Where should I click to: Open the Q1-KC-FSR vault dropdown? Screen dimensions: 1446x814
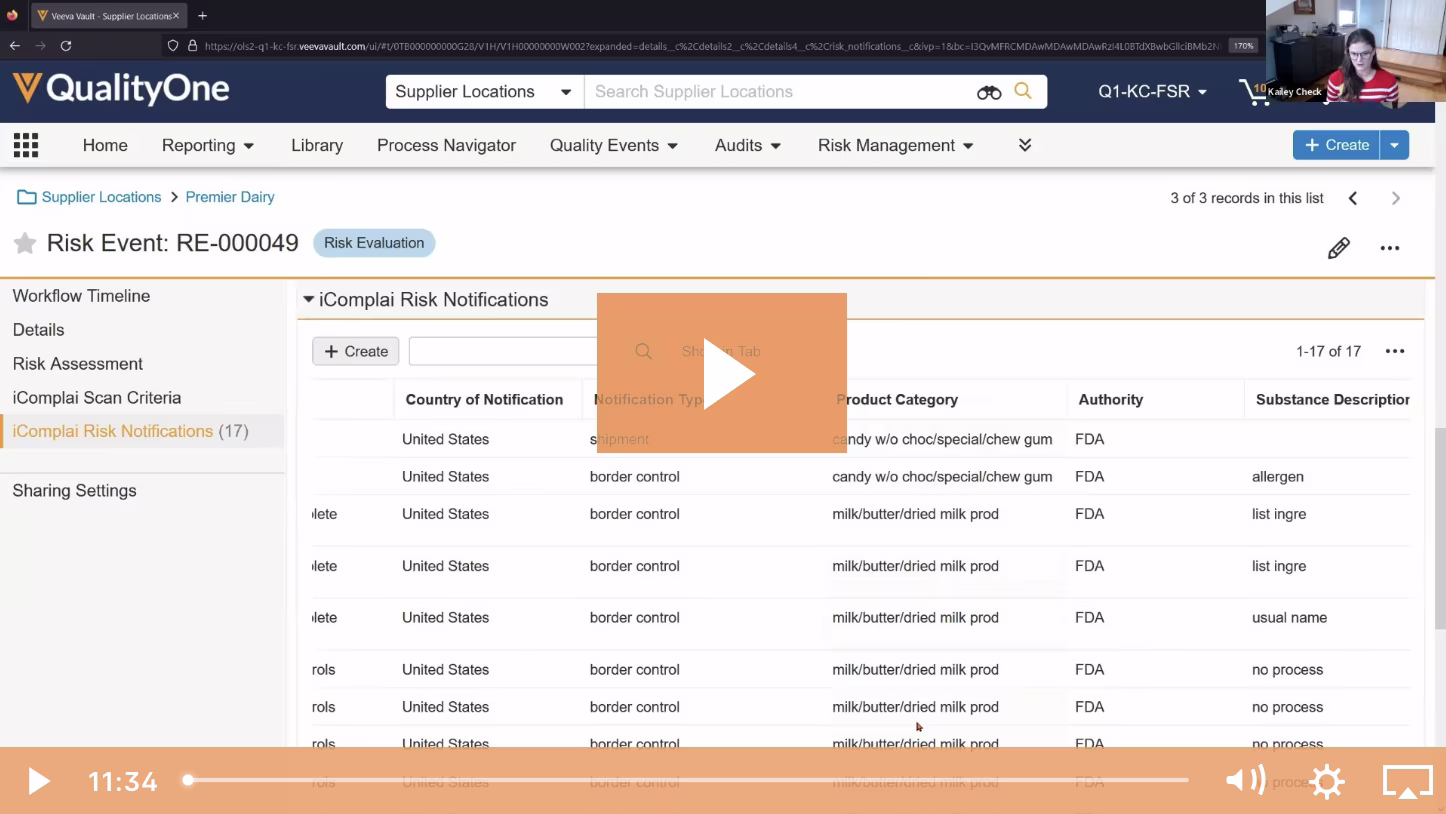tap(1152, 92)
